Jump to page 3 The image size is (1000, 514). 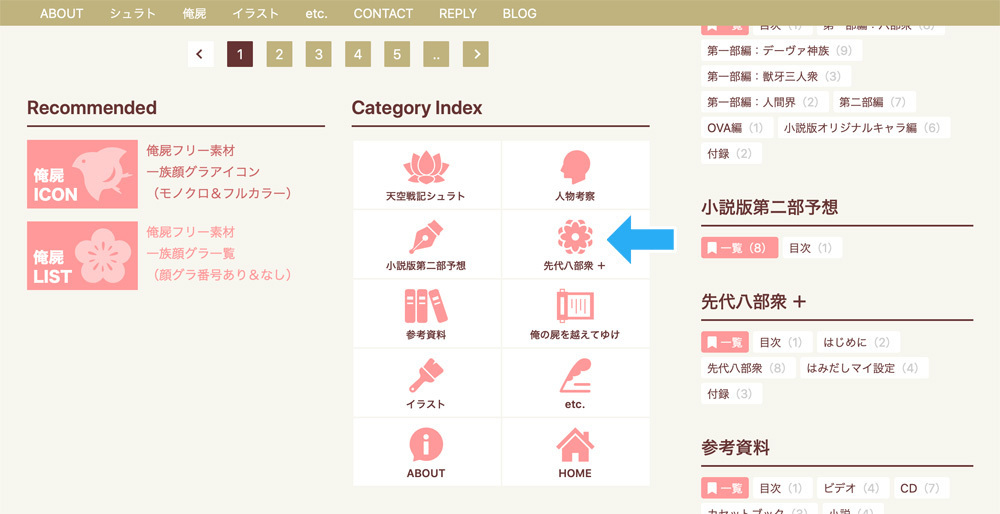coord(318,54)
